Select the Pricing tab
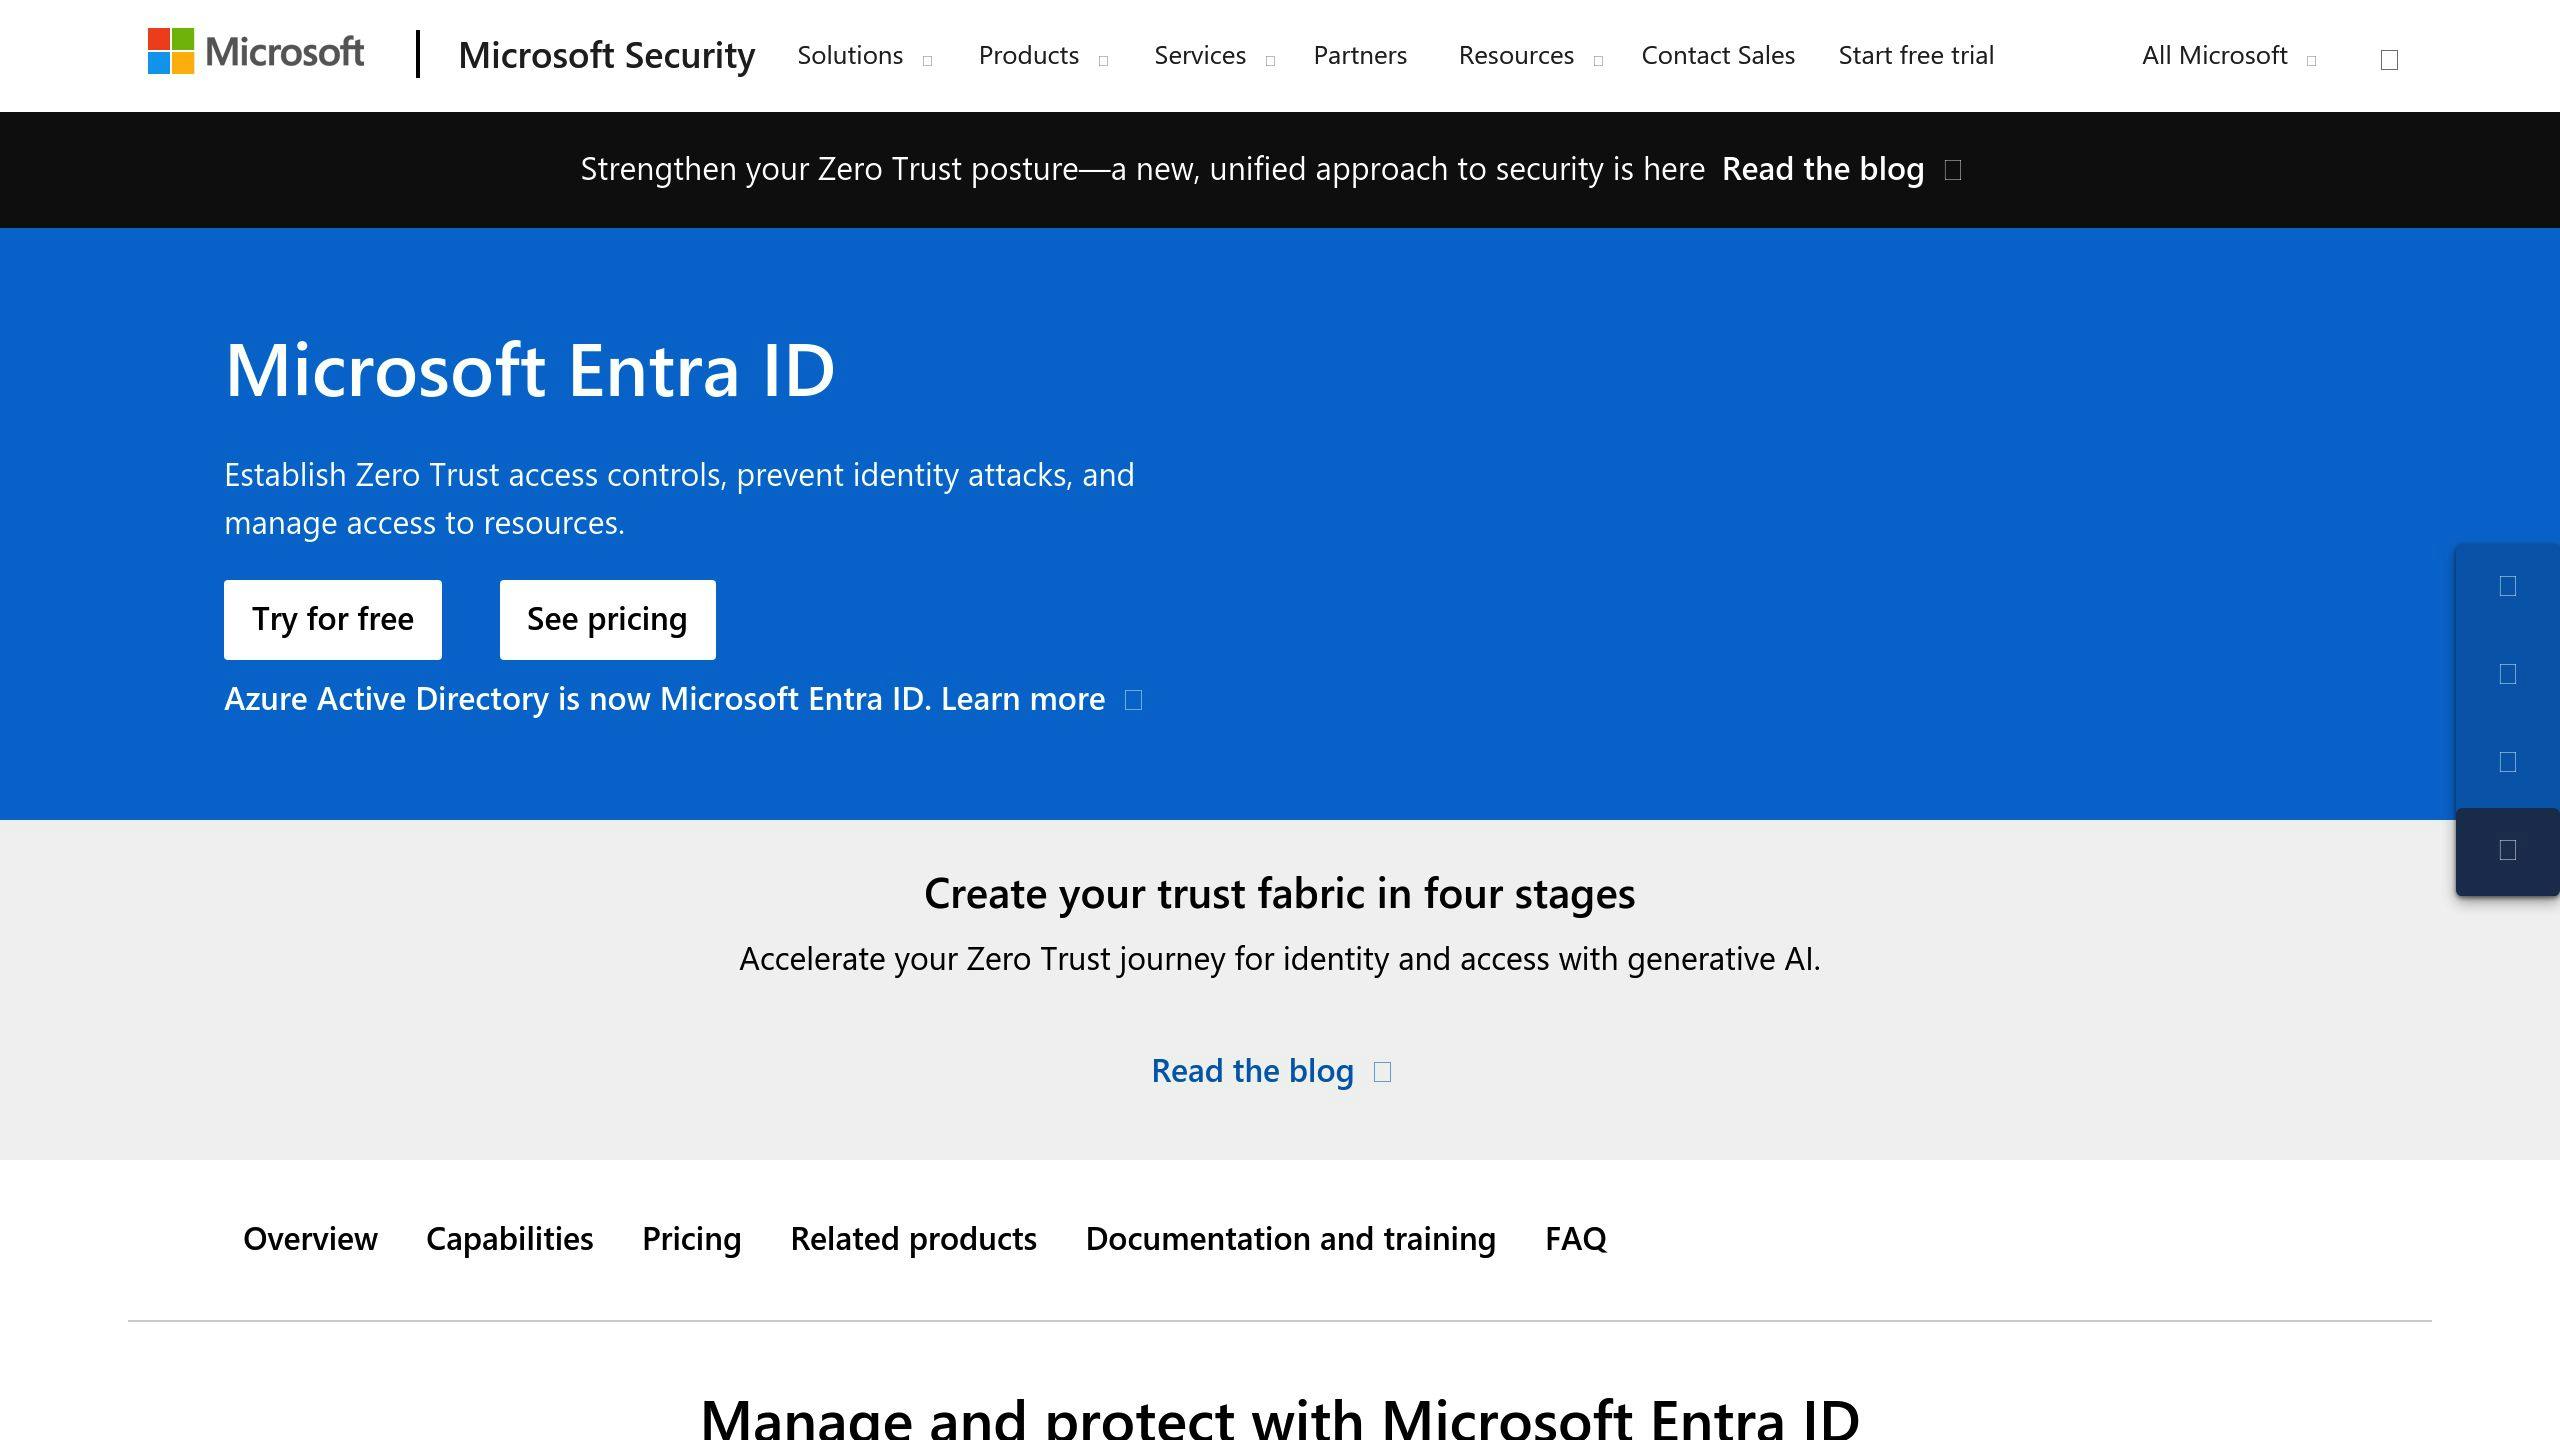The height and width of the screenshot is (1440, 2560). [691, 1239]
